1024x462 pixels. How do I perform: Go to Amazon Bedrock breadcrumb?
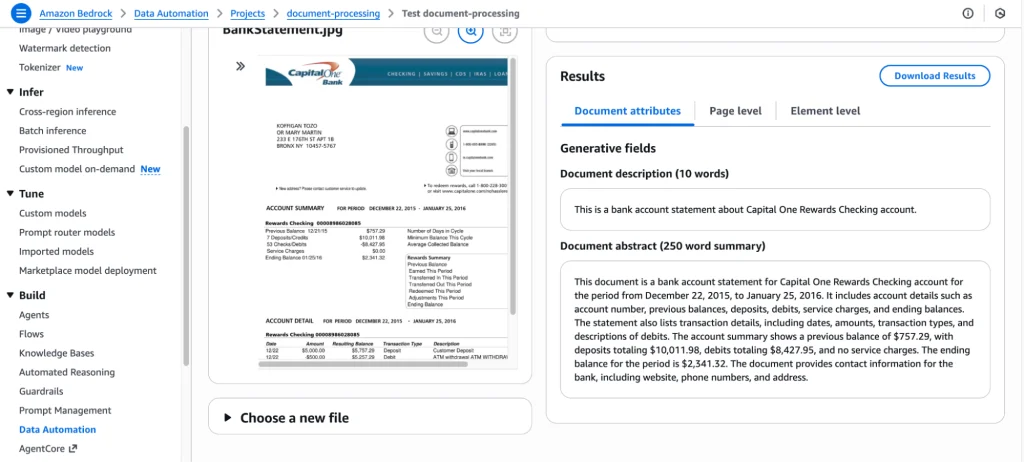(78, 13)
